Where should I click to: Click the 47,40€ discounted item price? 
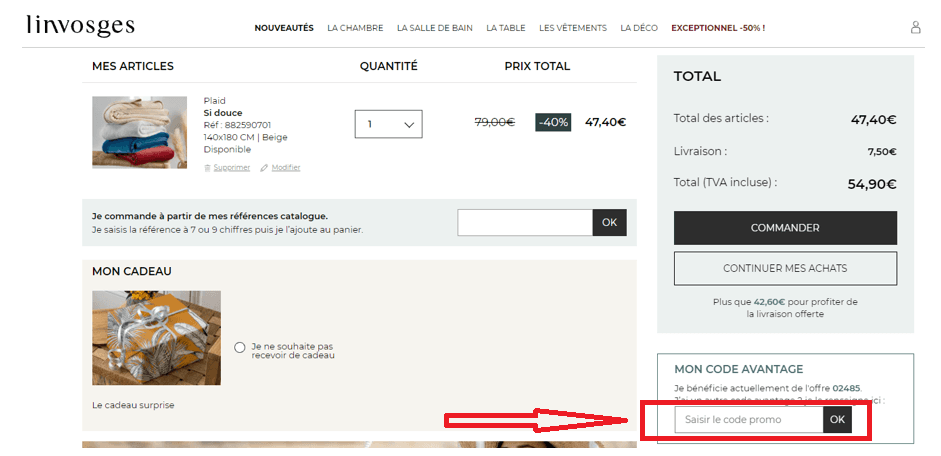click(606, 122)
